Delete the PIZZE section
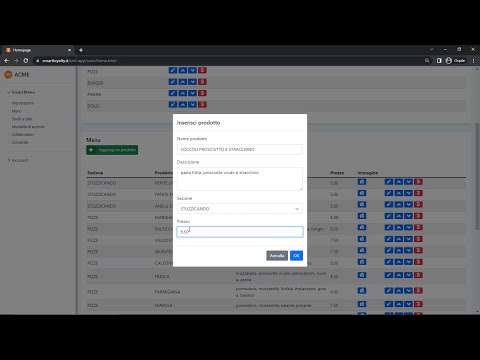The width and height of the screenshot is (480, 360). coord(202,70)
